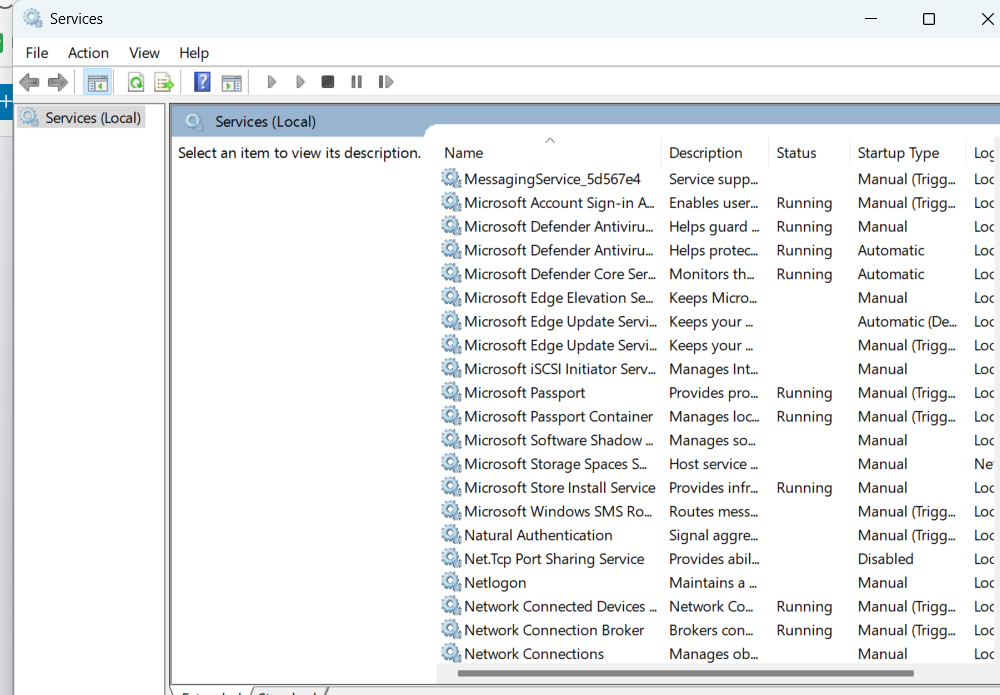Click the gear icon in Services (Local) header
Image resolution: width=1000 pixels, height=695 pixels.
(x=195, y=121)
